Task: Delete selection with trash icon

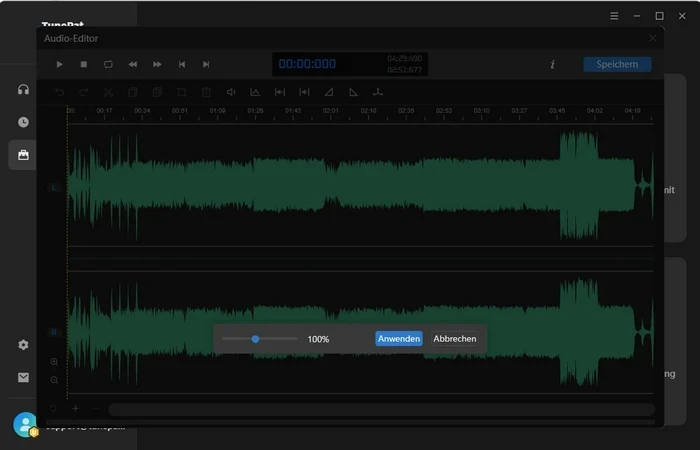Action: point(206,92)
